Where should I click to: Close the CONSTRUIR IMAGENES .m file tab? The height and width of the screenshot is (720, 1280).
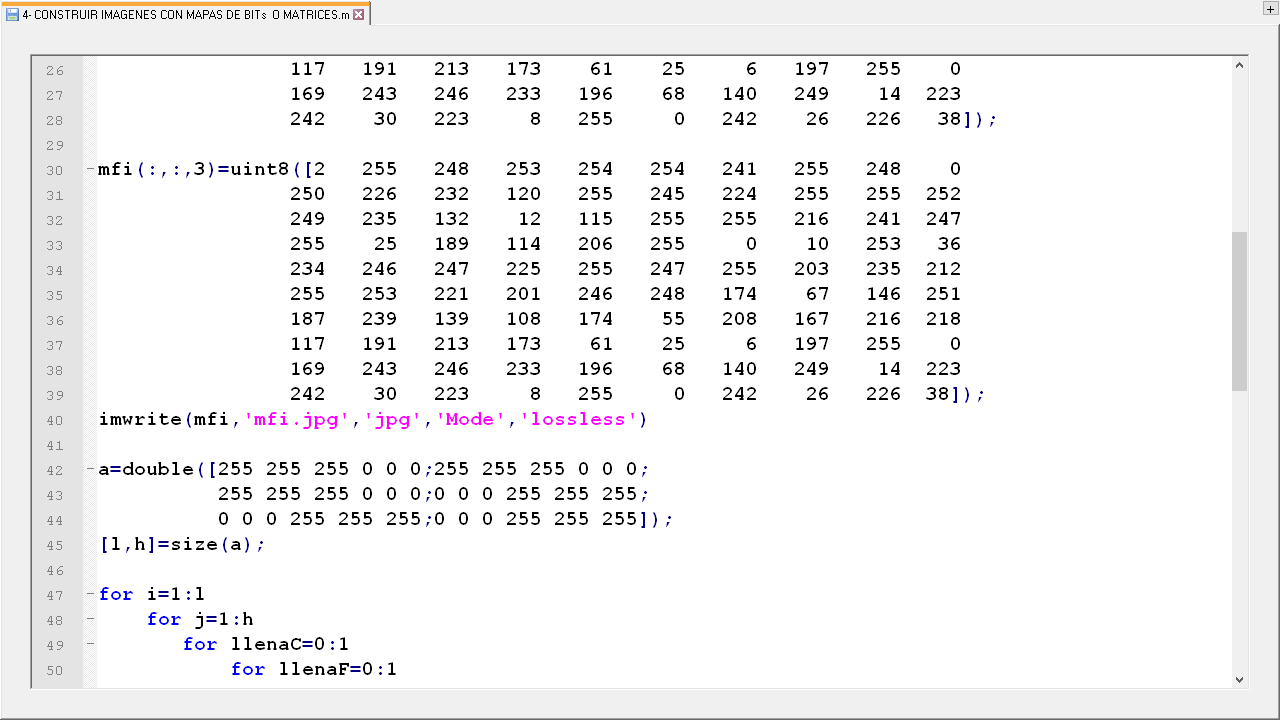coord(359,15)
